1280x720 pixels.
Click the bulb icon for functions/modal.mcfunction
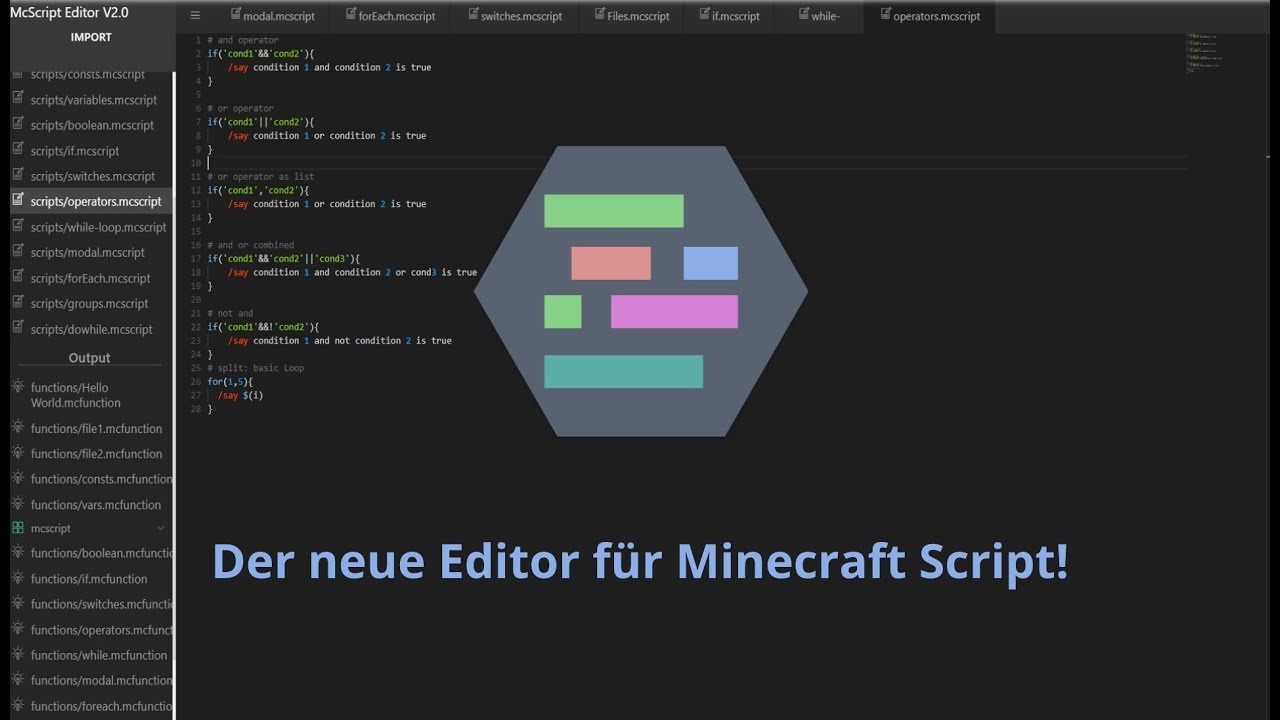point(17,679)
